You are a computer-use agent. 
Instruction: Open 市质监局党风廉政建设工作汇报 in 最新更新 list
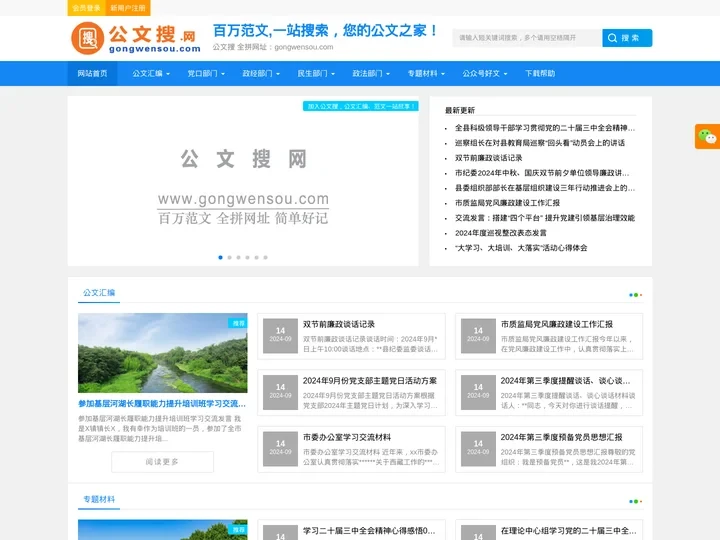507,203
